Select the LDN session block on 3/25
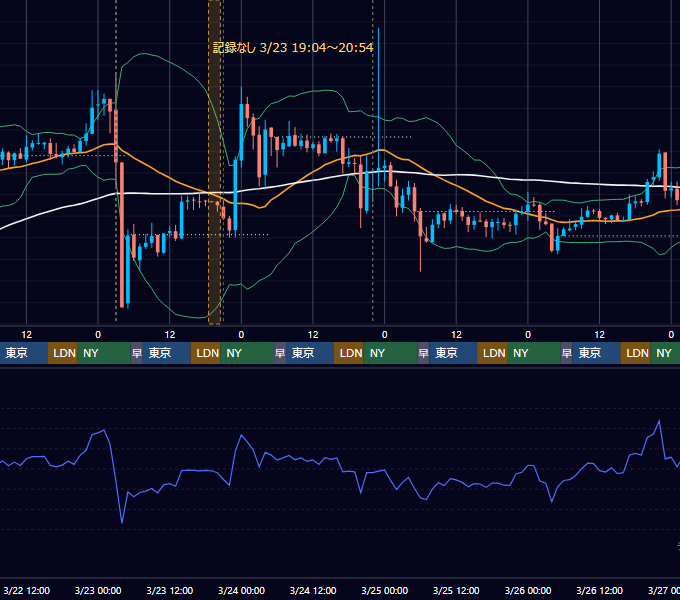Viewport: 680px width, 600px height. pos(492,353)
